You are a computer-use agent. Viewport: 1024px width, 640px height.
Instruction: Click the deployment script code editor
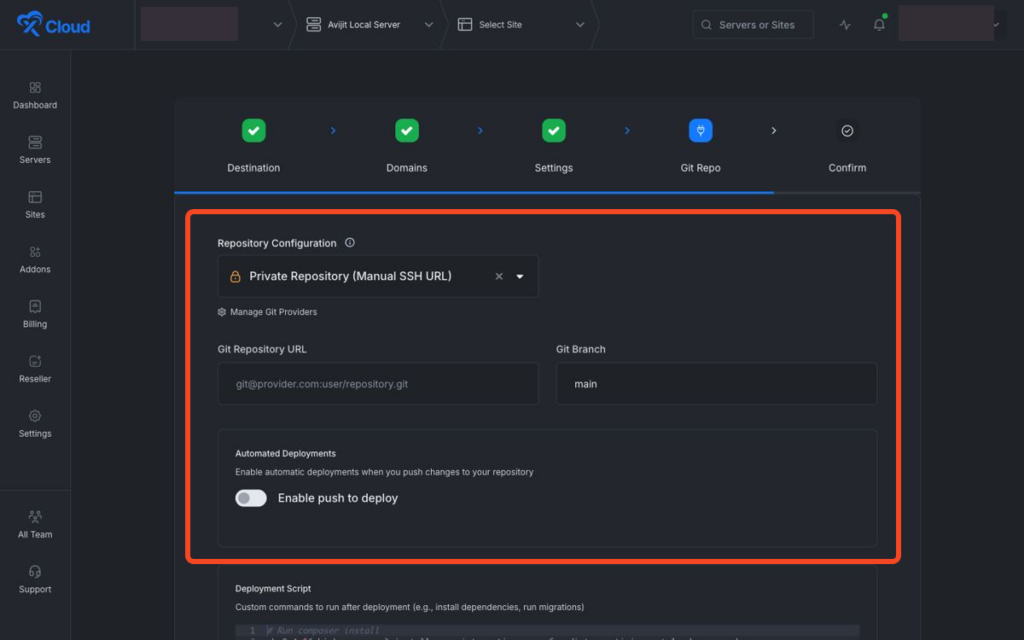click(547, 632)
